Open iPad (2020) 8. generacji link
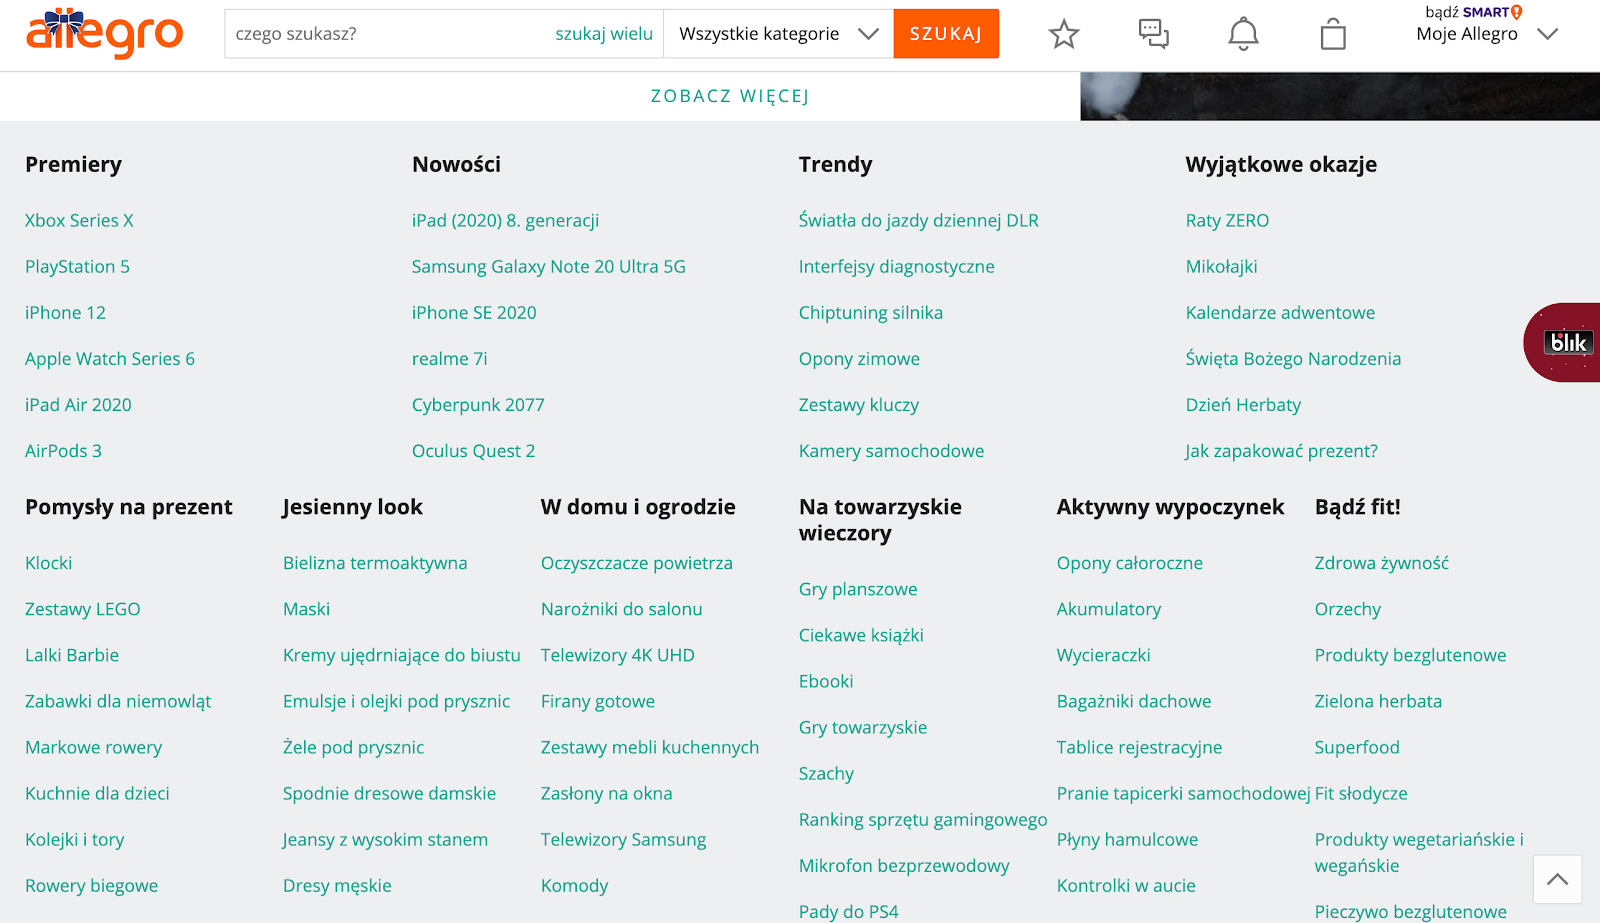1600x923 pixels. tap(505, 221)
